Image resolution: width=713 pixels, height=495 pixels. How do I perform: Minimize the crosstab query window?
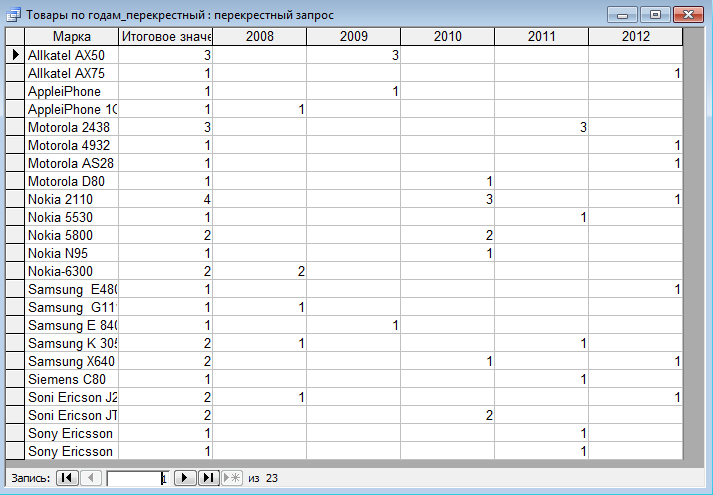pyautogui.click(x=623, y=15)
